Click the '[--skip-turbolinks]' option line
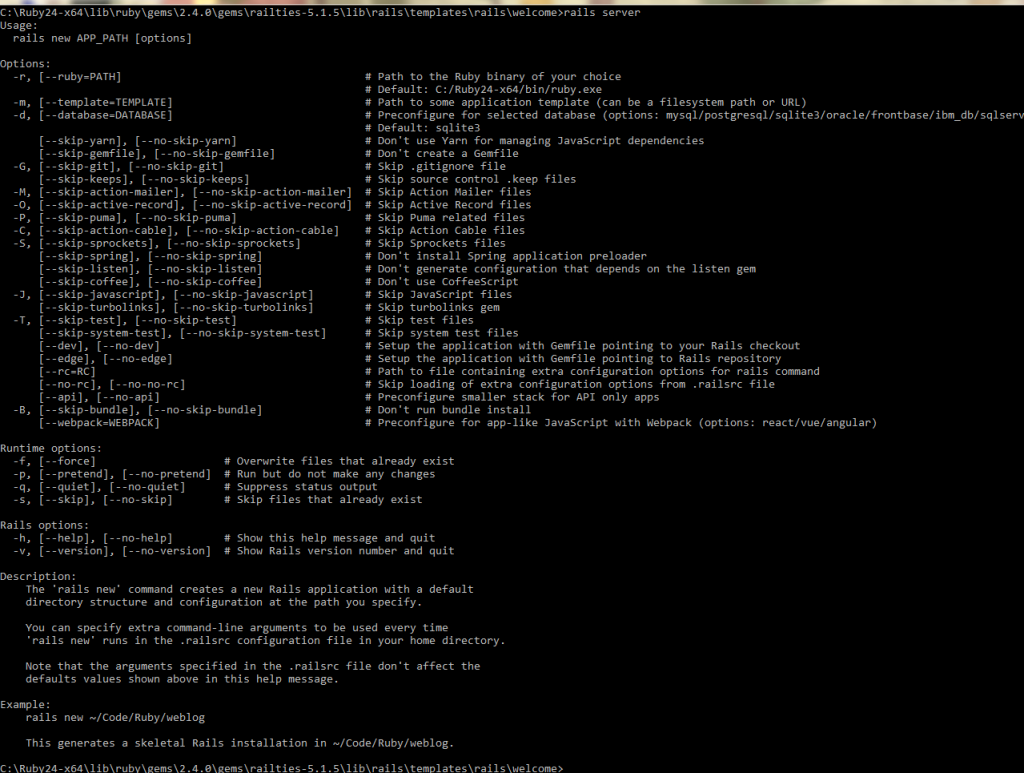The width and height of the screenshot is (1024, 773). (x=176, y=308)
